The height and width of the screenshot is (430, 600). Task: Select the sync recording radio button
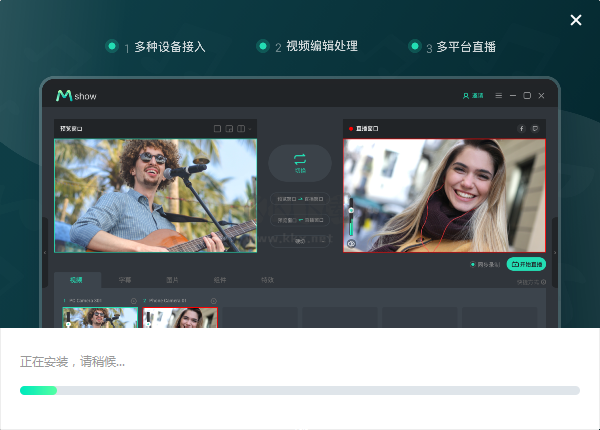pos(473,264)
